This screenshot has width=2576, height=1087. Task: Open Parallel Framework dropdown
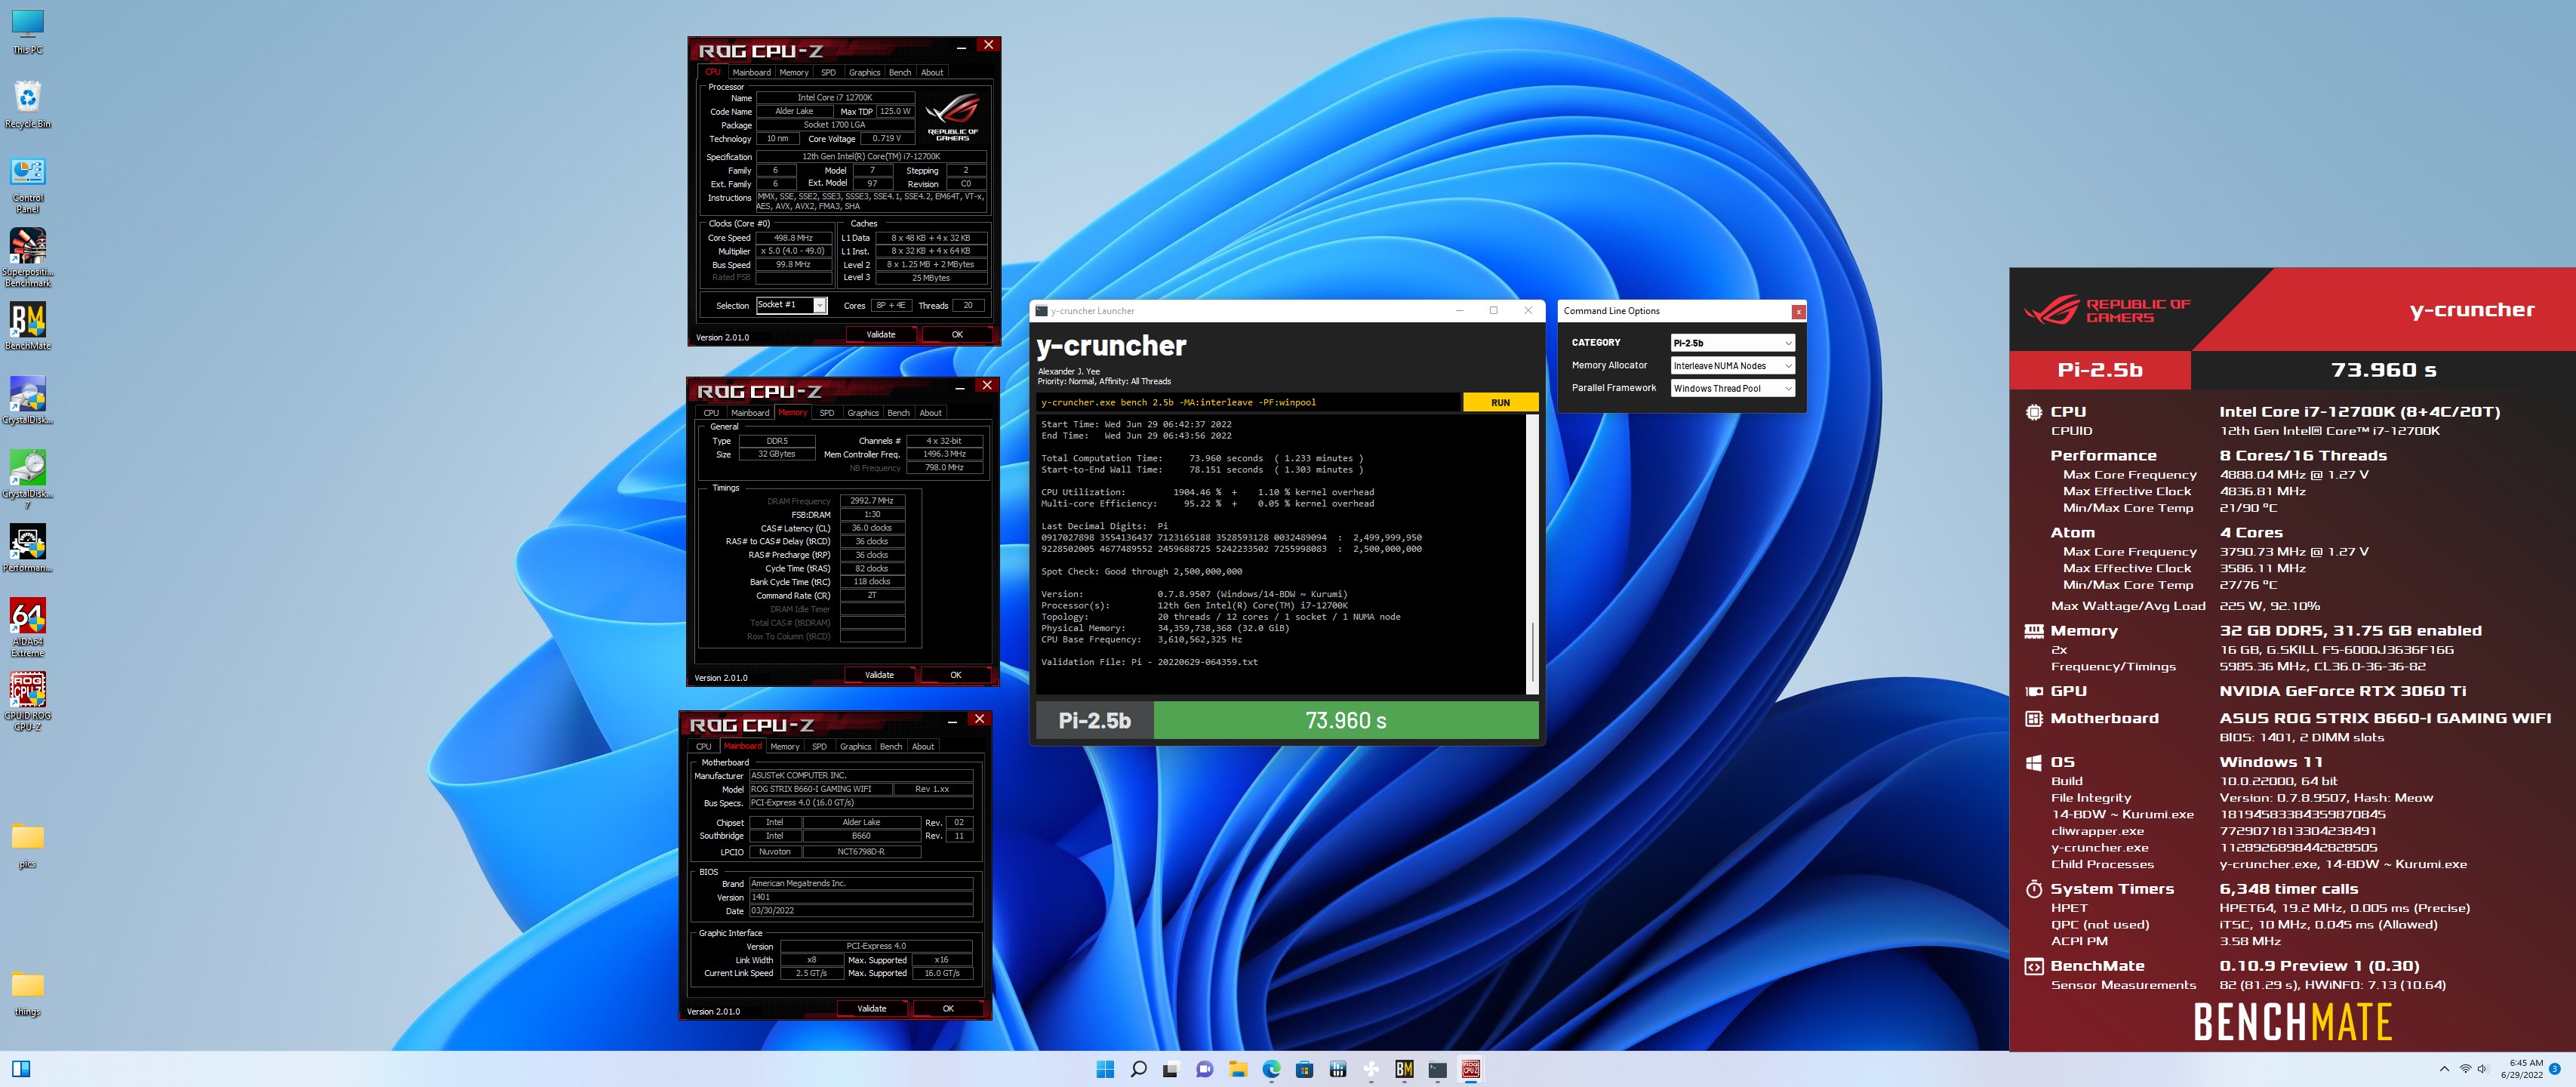[x=1733, y=388]
